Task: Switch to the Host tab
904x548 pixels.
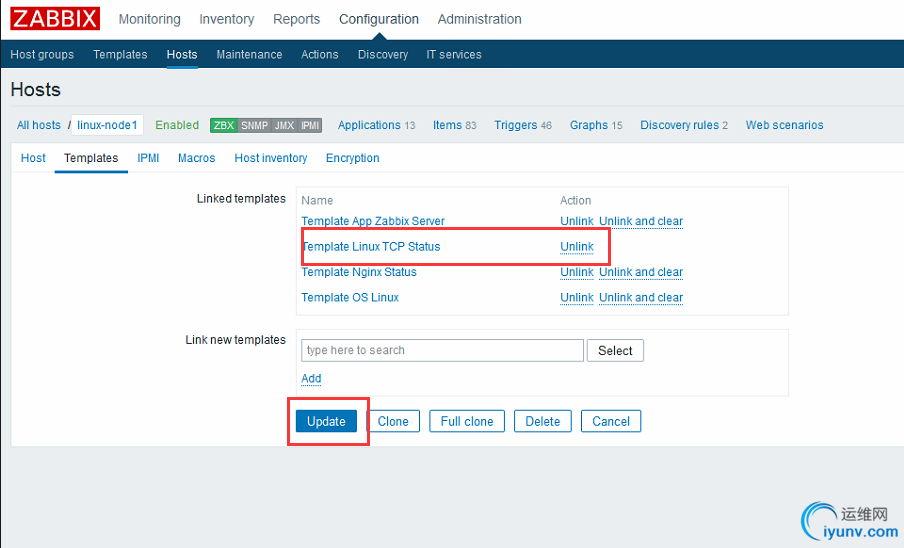Action: [33, 158]
